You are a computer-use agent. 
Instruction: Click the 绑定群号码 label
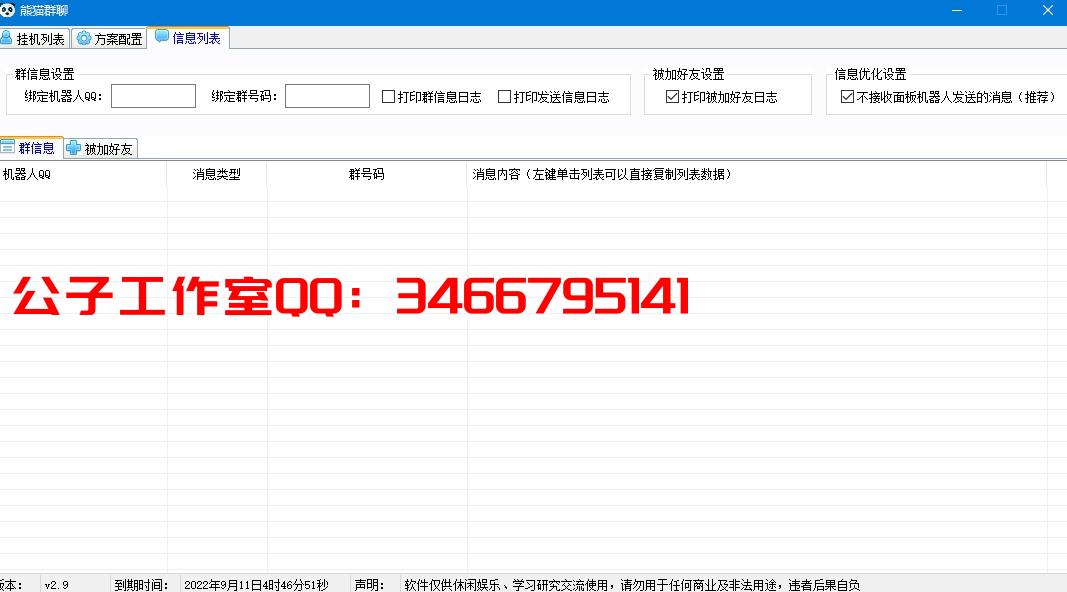coord(244,97)
